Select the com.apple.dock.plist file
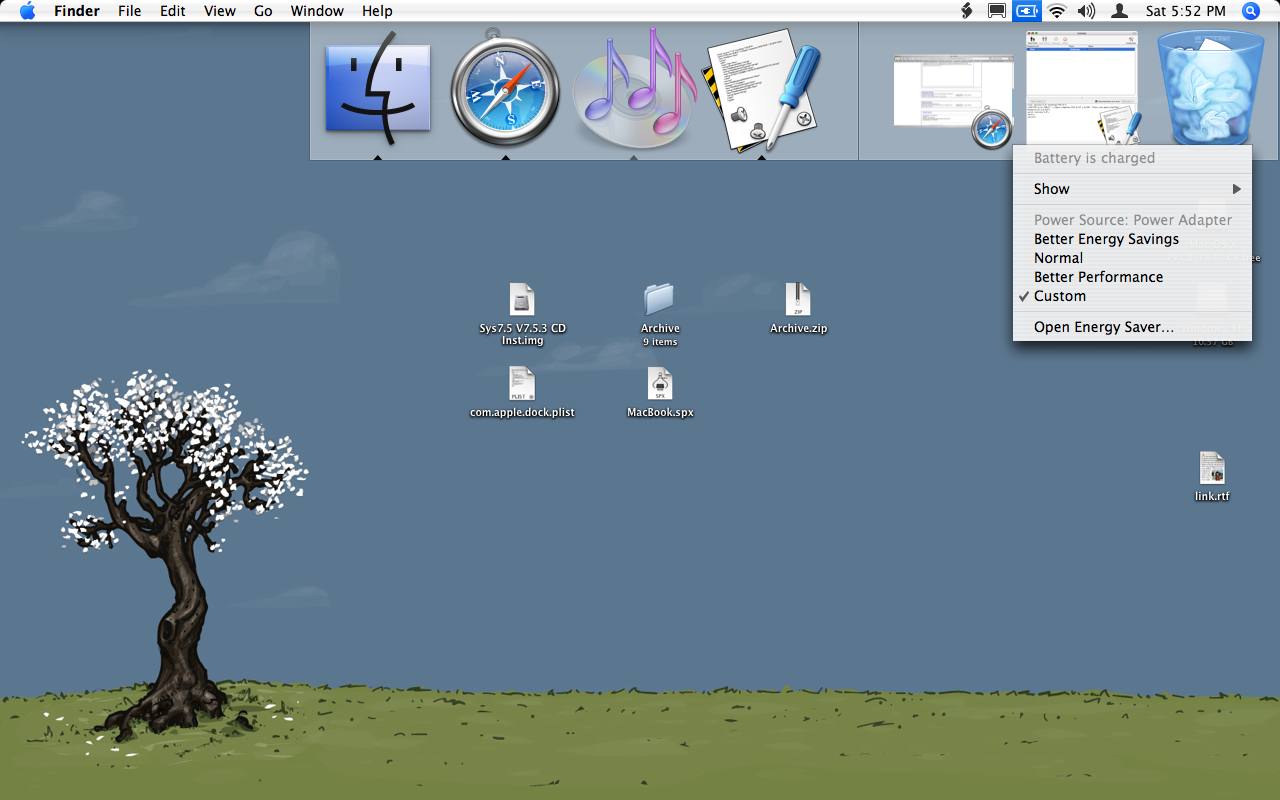Viewport: 1280px width, 800px height. (x=522, y=392)
